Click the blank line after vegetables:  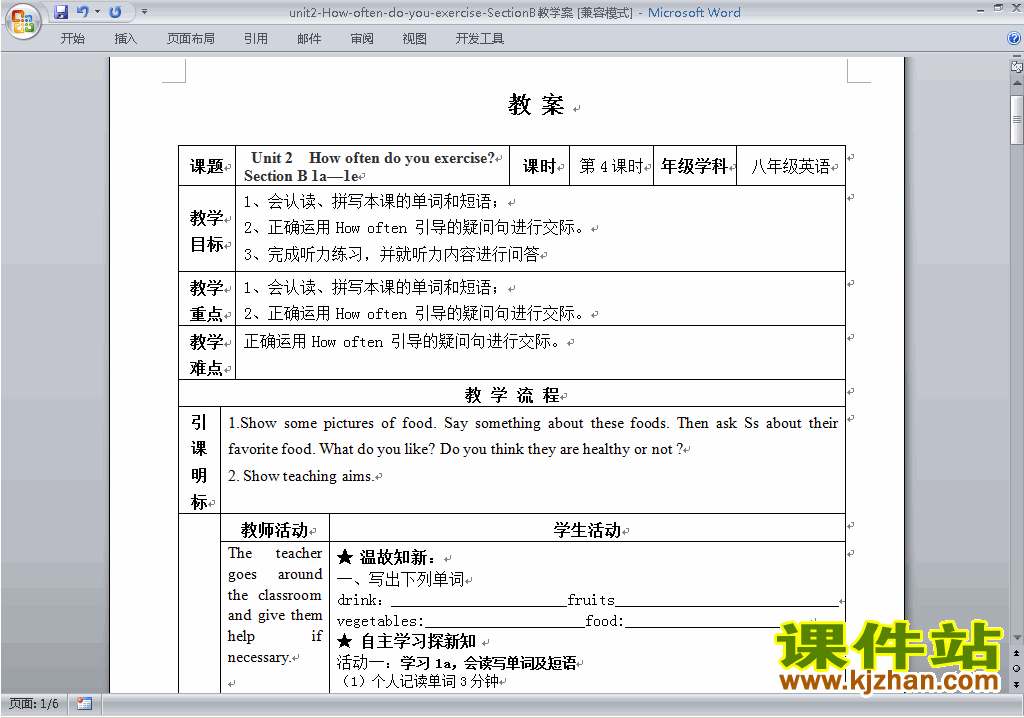504,621
